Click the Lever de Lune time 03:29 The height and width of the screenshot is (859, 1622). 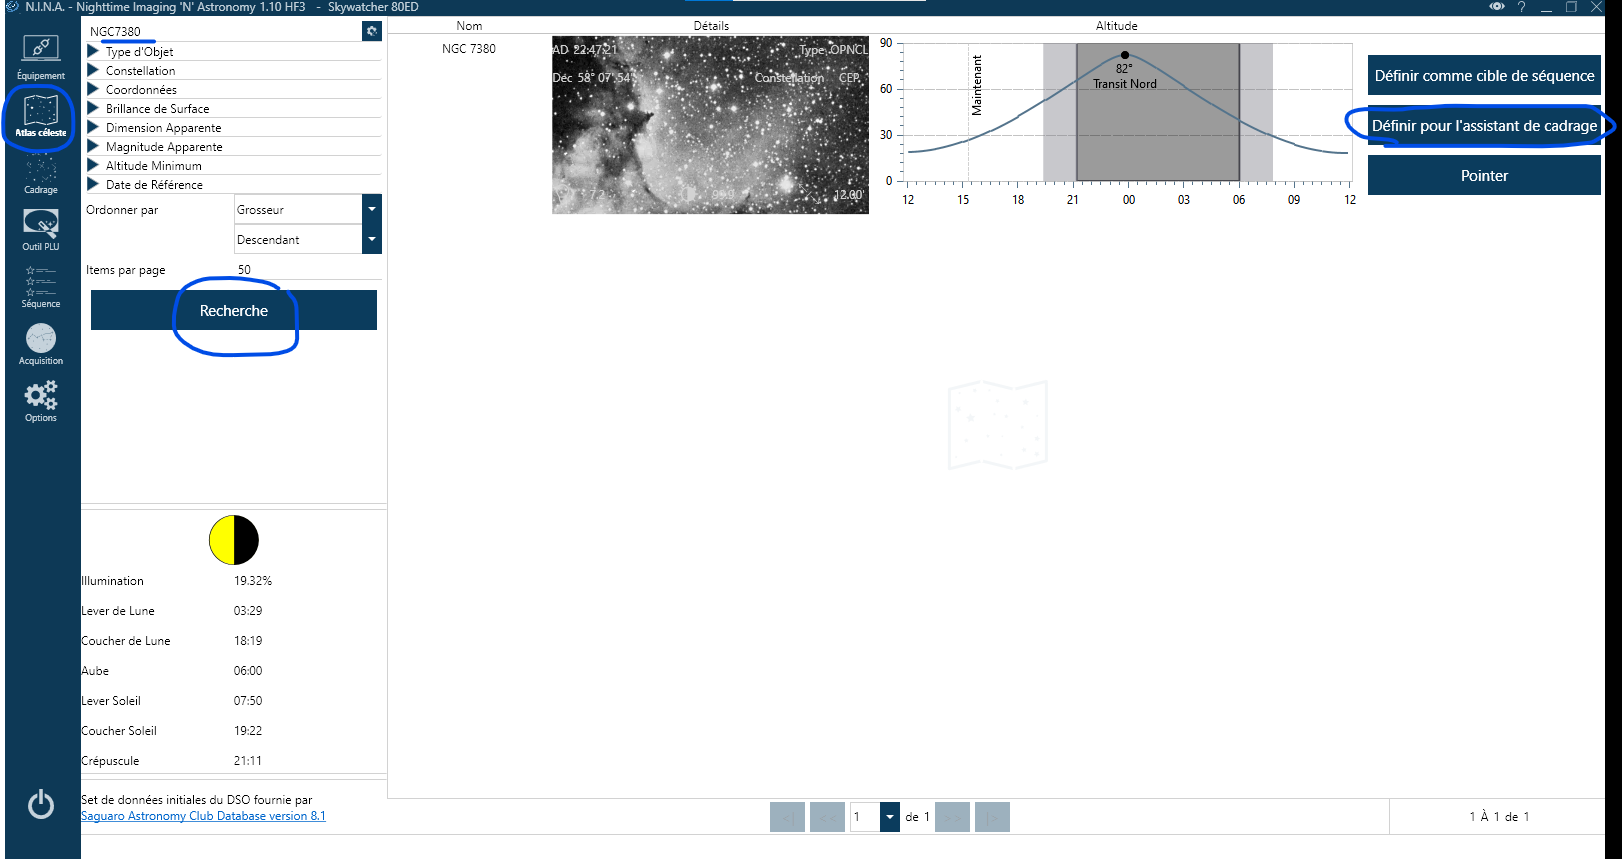coord(248,611)
